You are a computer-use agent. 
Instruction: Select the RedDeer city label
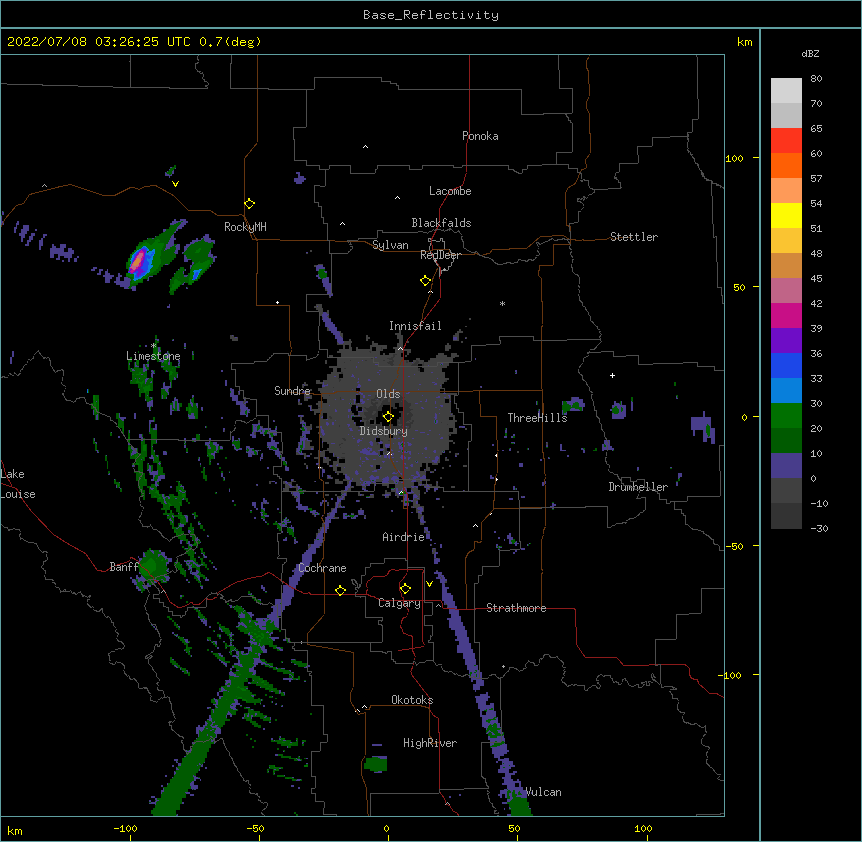coord(440,255)
